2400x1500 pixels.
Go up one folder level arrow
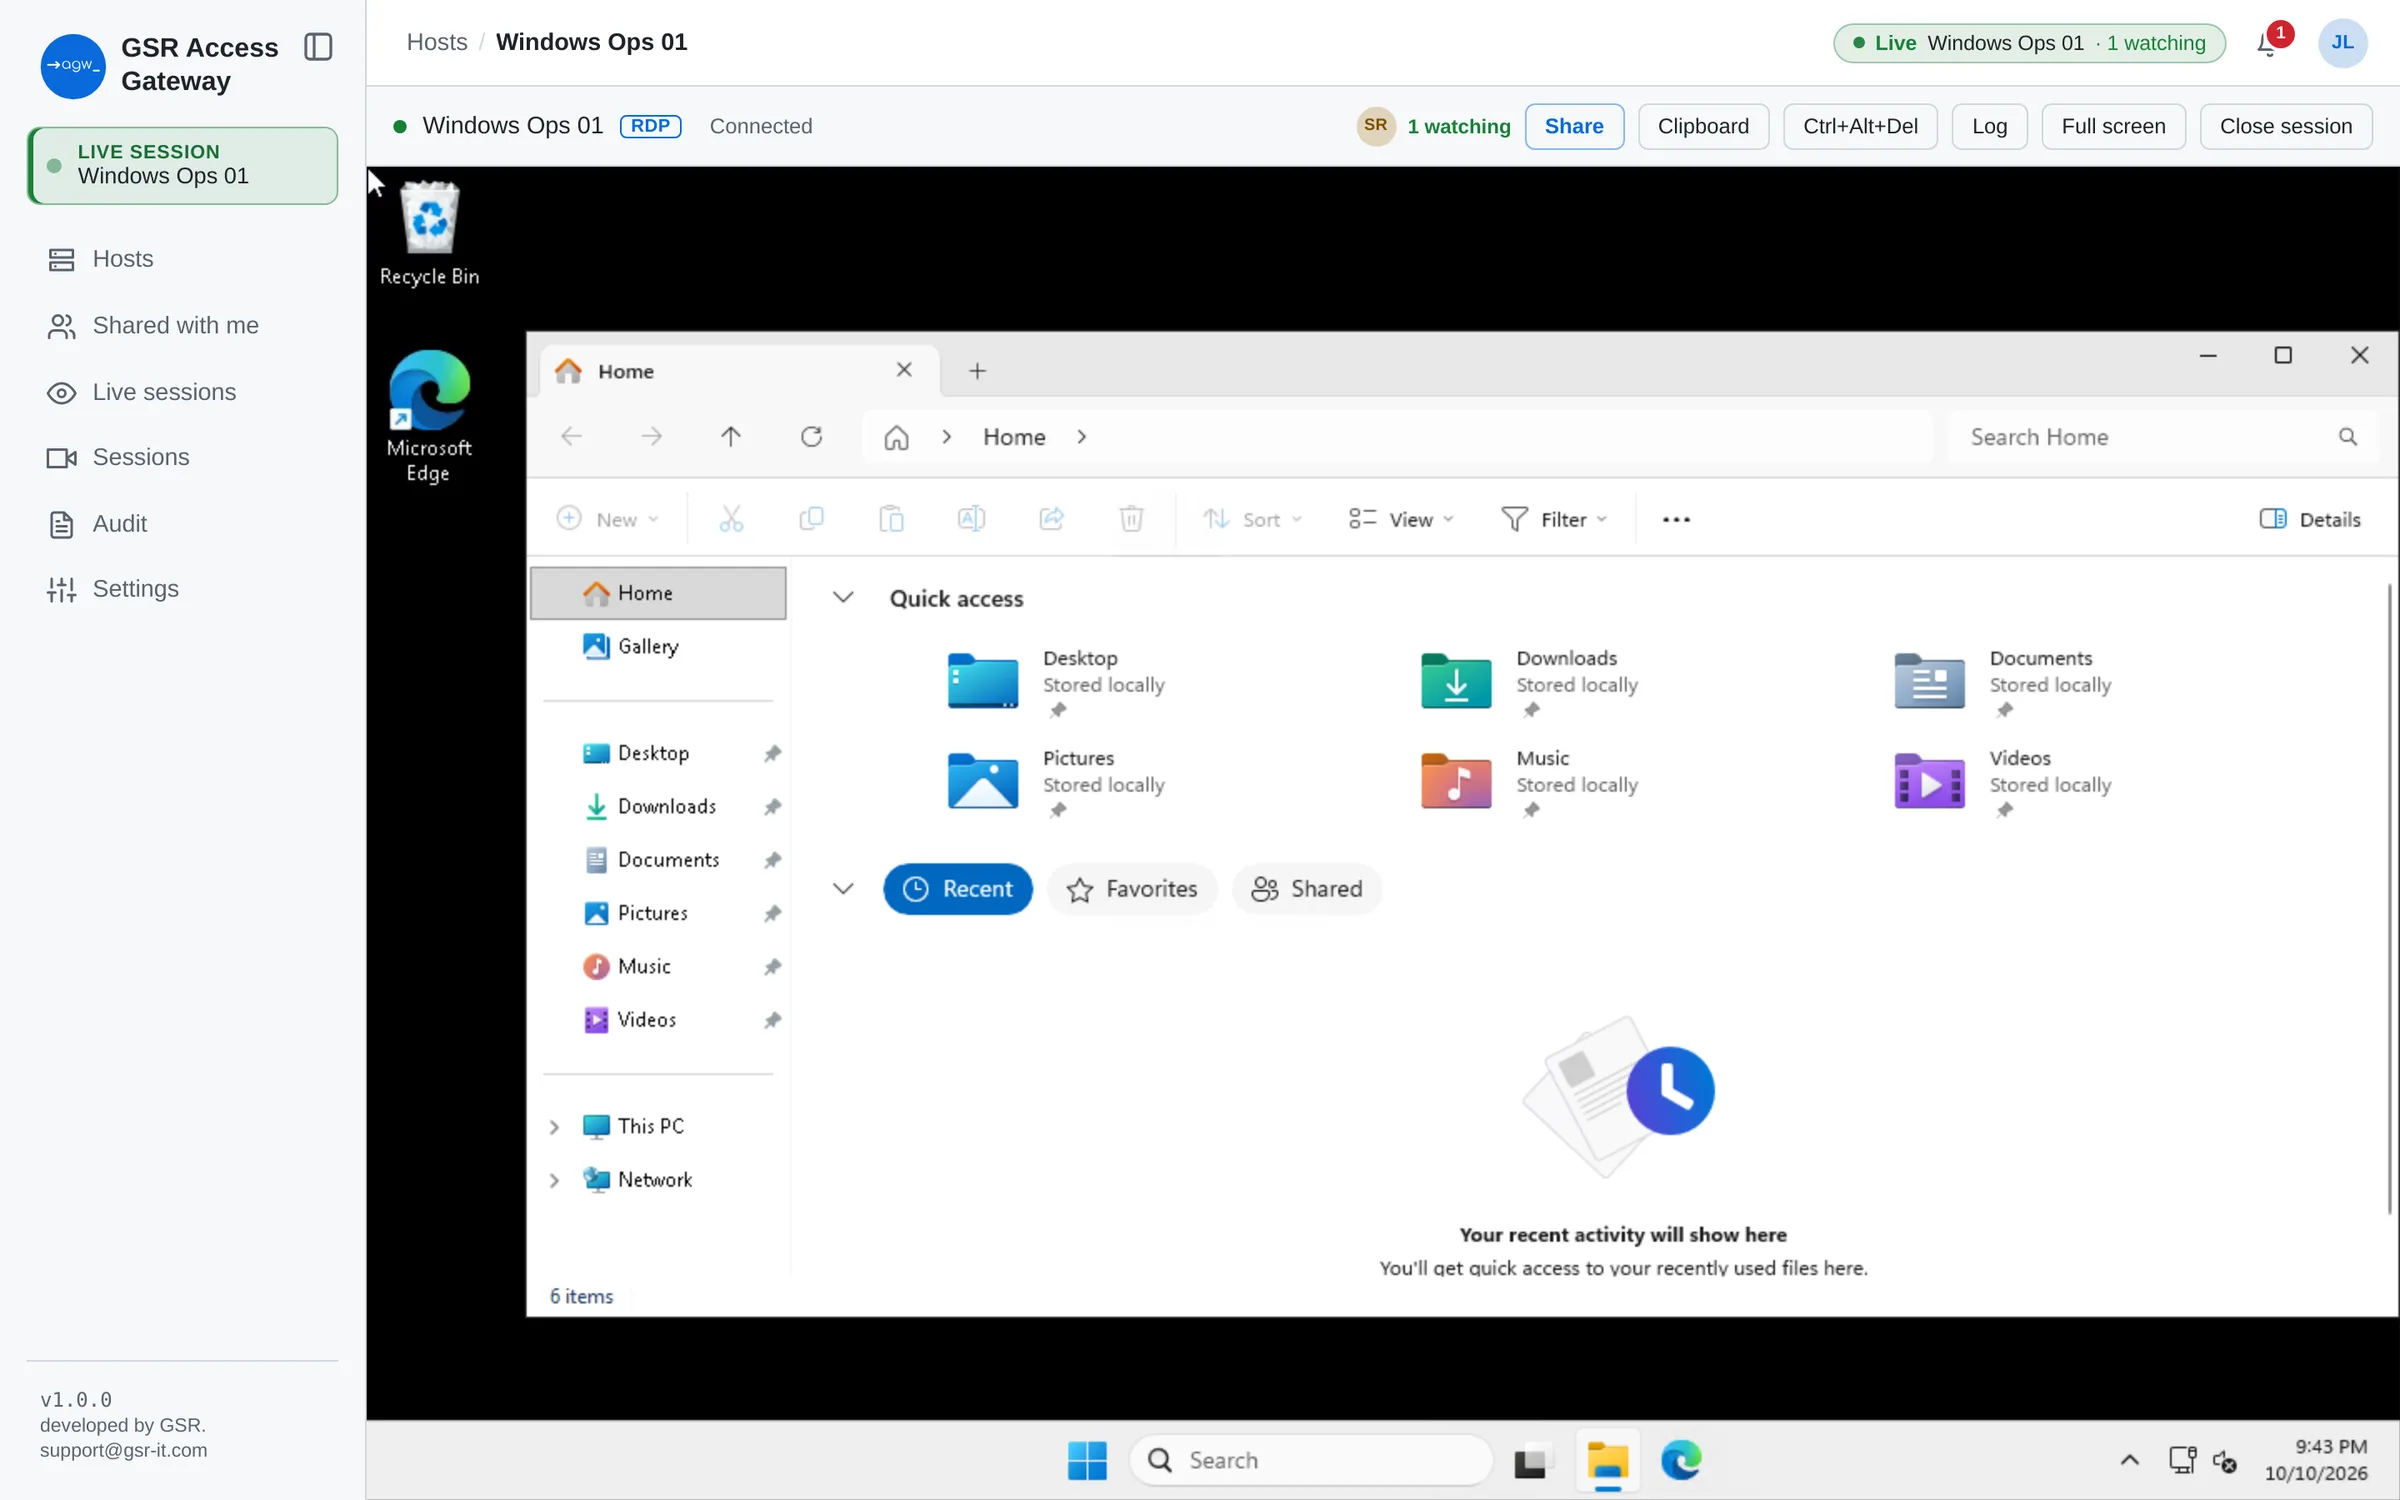point(731,437)
